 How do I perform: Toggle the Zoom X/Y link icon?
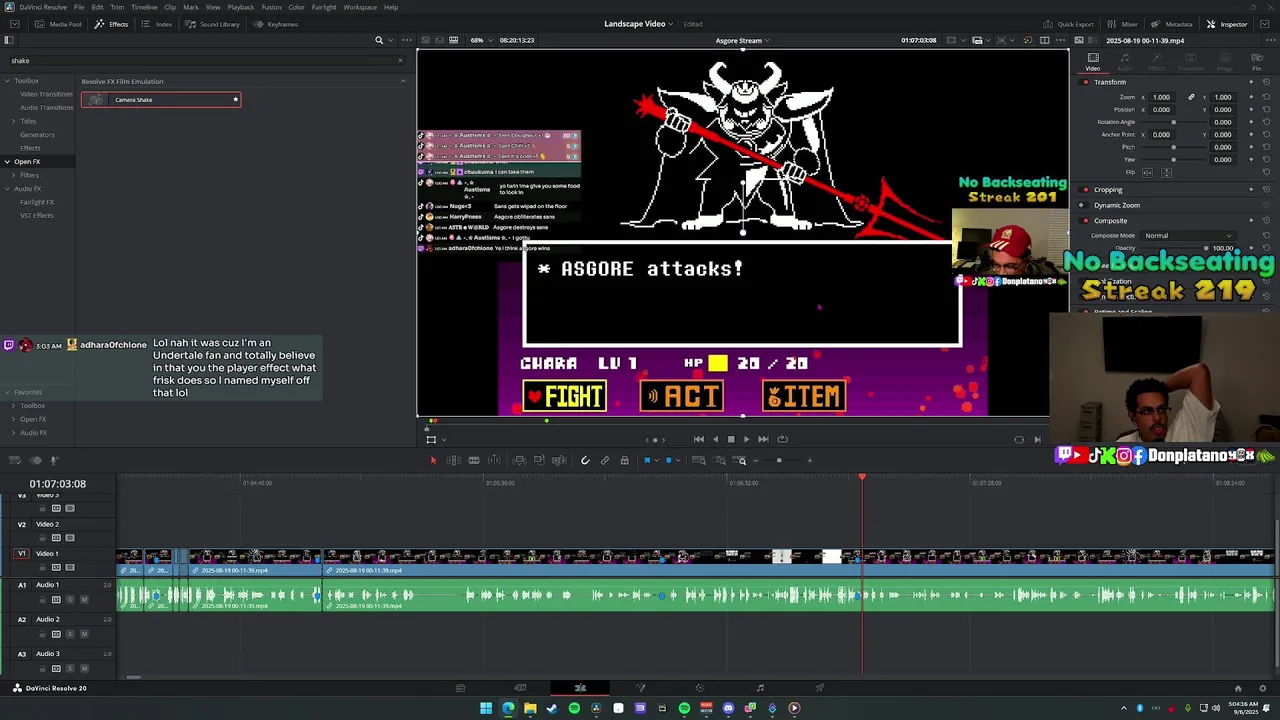[x=1191, y=97]
